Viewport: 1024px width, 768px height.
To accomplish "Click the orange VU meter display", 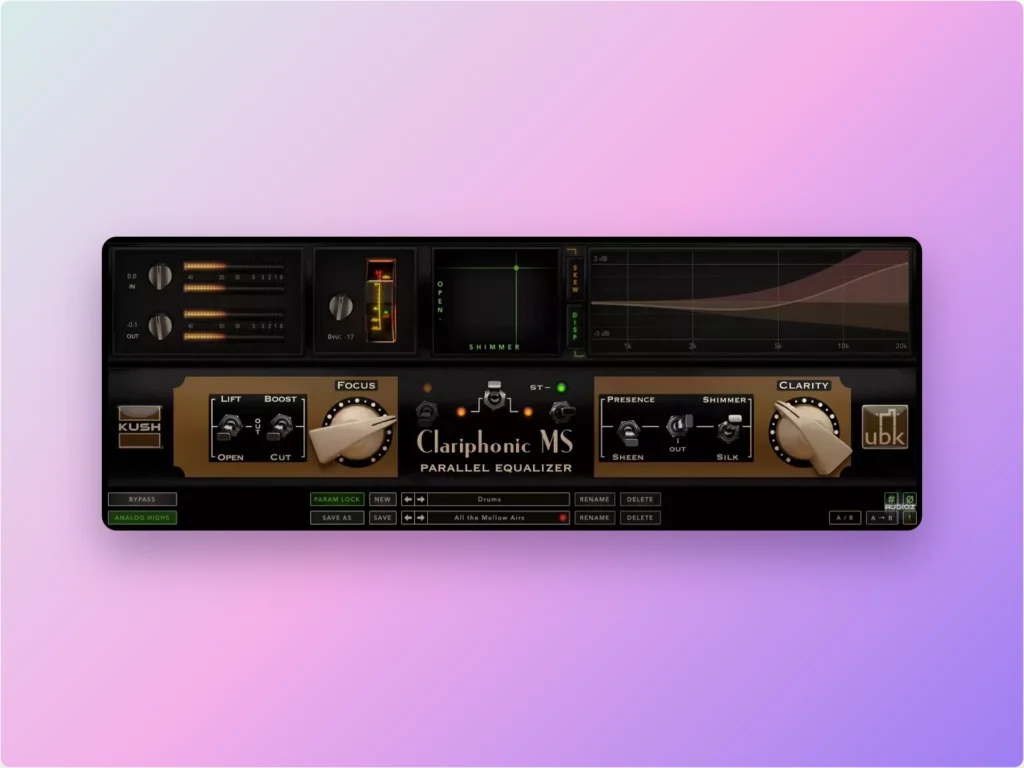I will pos(381,300).
